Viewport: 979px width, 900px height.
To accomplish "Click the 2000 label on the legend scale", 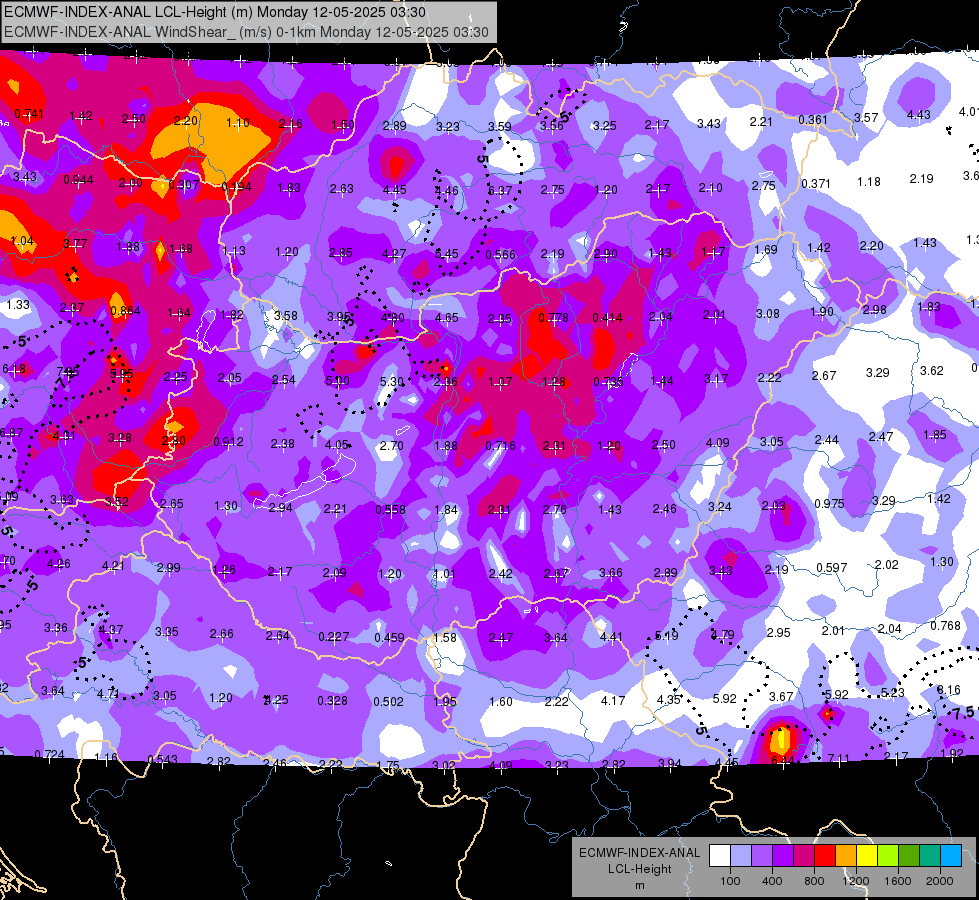I will click(x=940, y=881).
